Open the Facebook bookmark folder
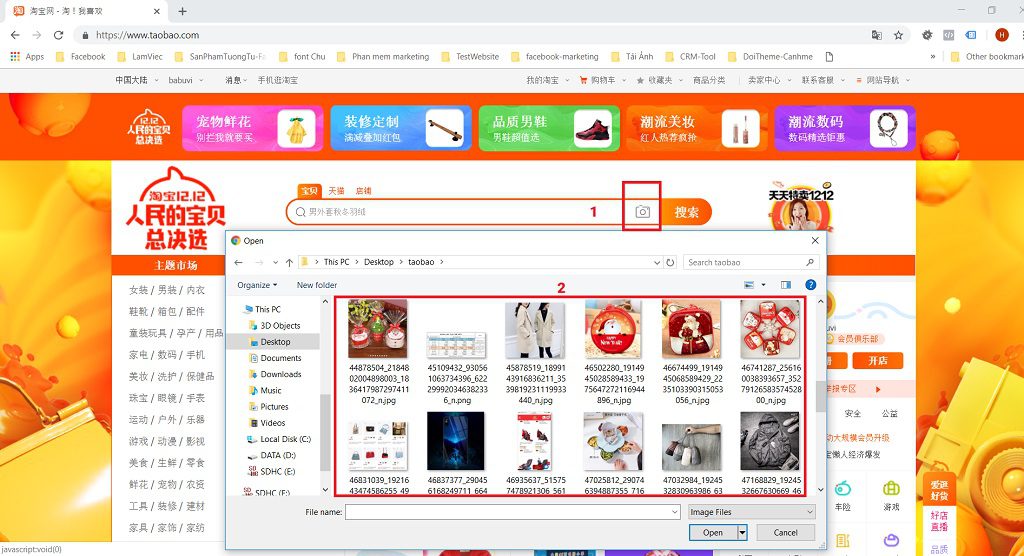 click(x=81, y=57)
